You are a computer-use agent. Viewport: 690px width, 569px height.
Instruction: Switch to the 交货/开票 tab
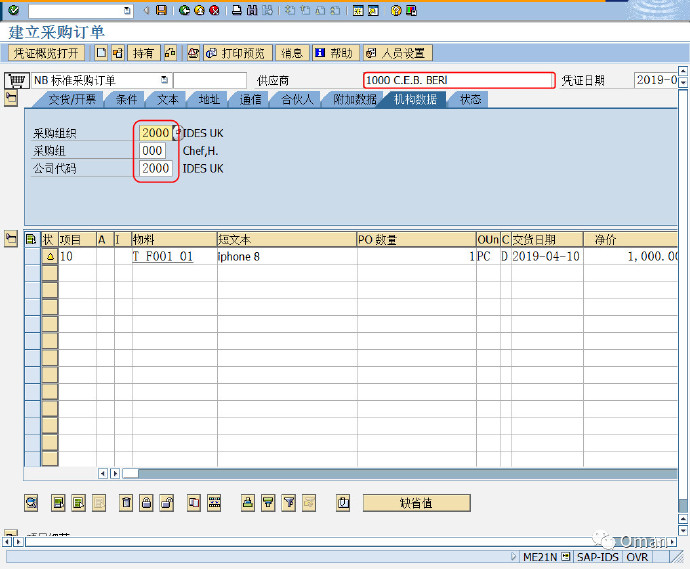(72, 99)
